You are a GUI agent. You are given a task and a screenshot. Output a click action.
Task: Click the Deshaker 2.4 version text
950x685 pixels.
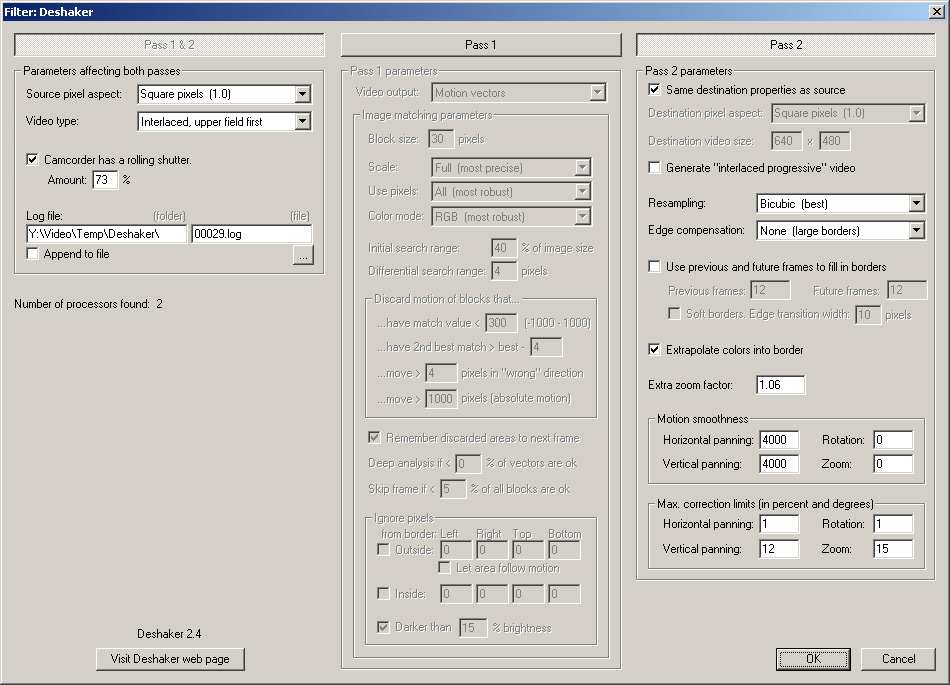[169, 634]
